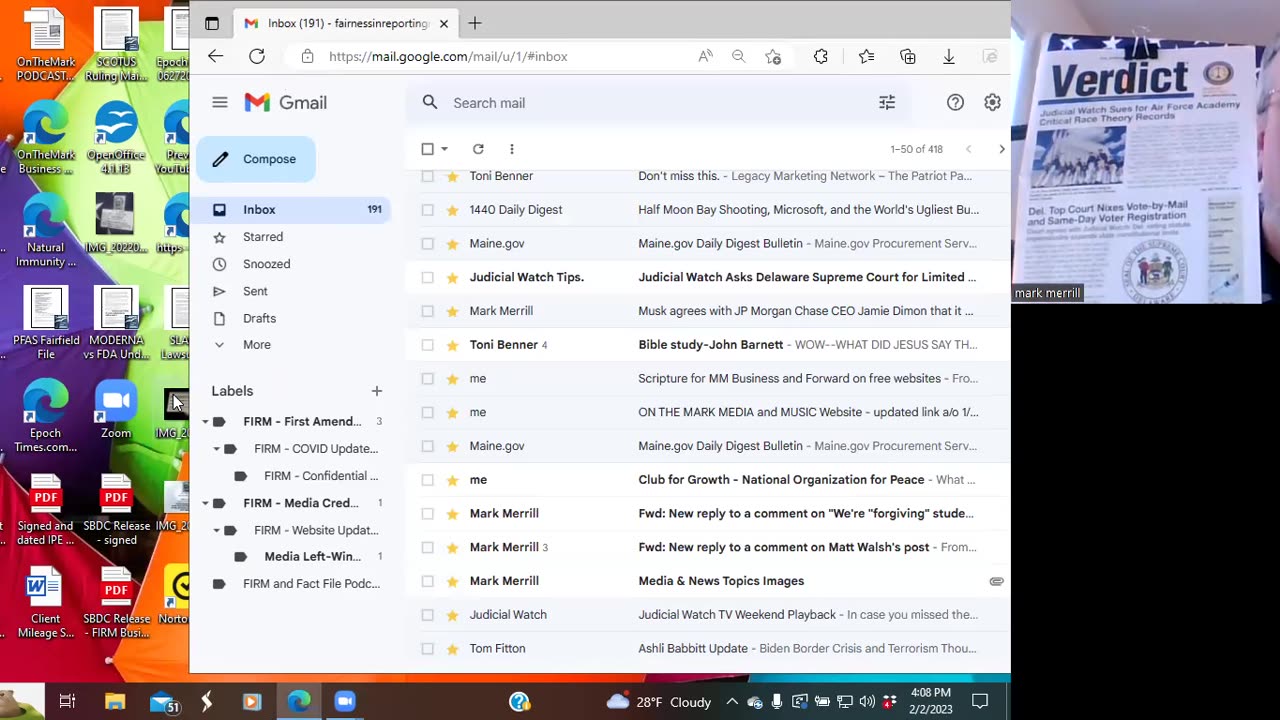Image resolution: width=1280 pixels, height=720 pixels.
Task: Check the Media & News Topics Images email
Action: [x=428, y=581]
